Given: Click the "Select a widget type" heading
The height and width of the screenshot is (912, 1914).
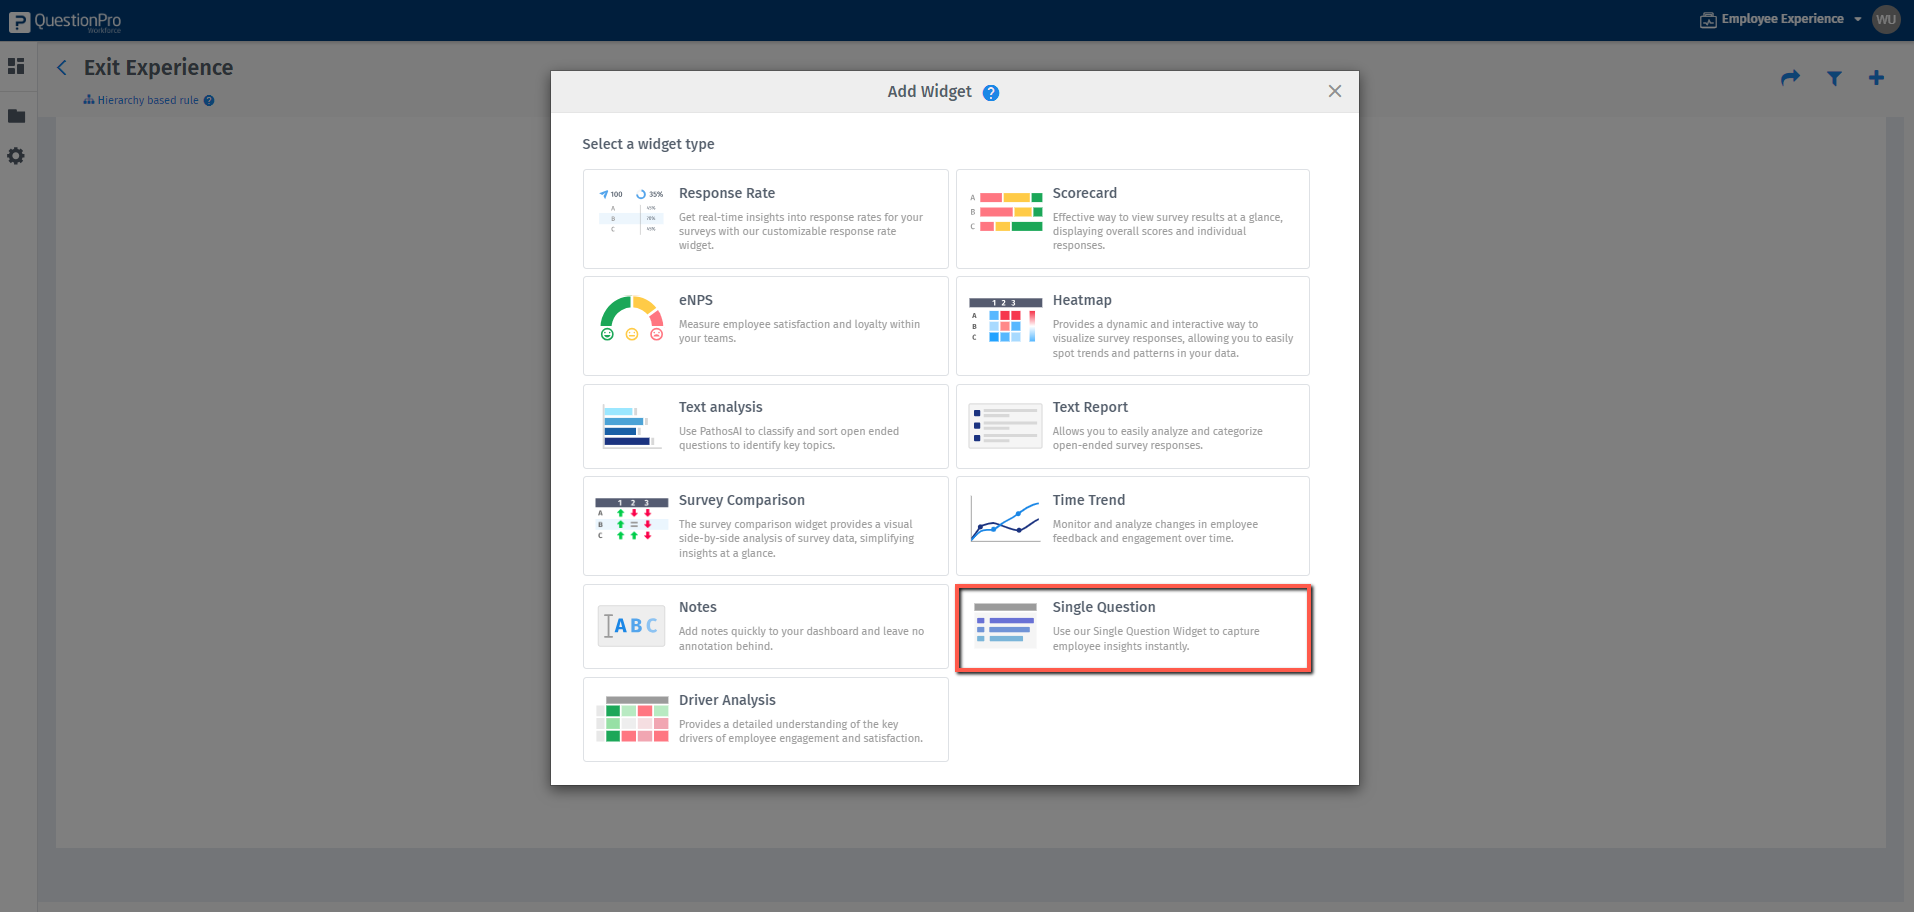Looking at the screenshot, I should (x=648, y=144).
